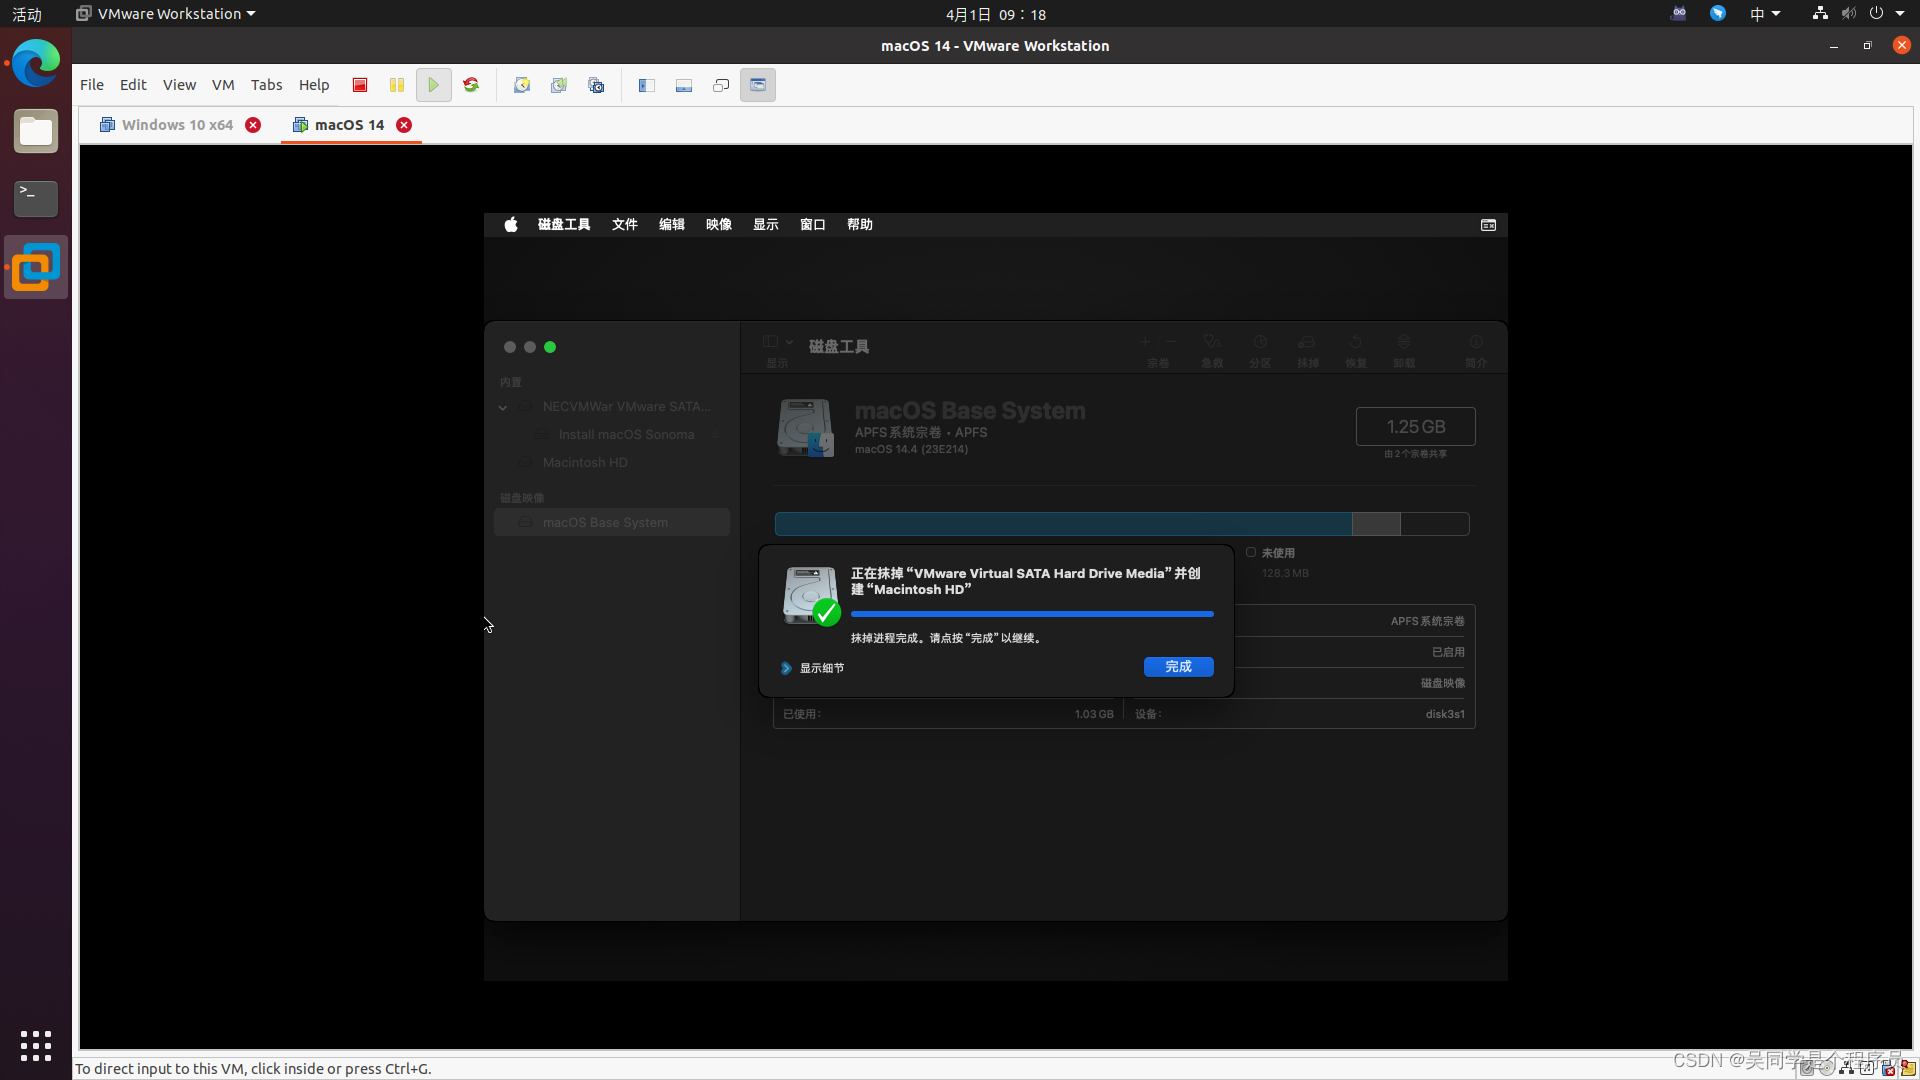Expand the 显示细节 disclosure arrow

coord(786,668)
